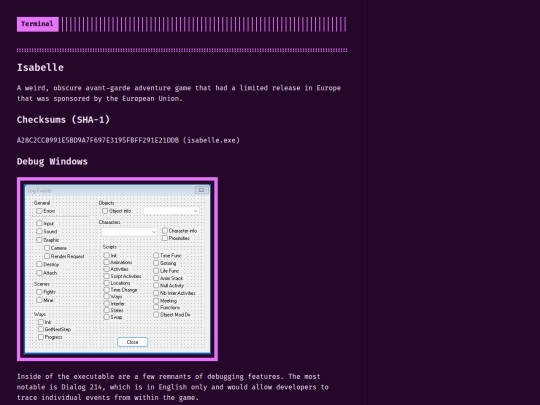
Task: Check the Locations checkbox
Action: (106, 283)
